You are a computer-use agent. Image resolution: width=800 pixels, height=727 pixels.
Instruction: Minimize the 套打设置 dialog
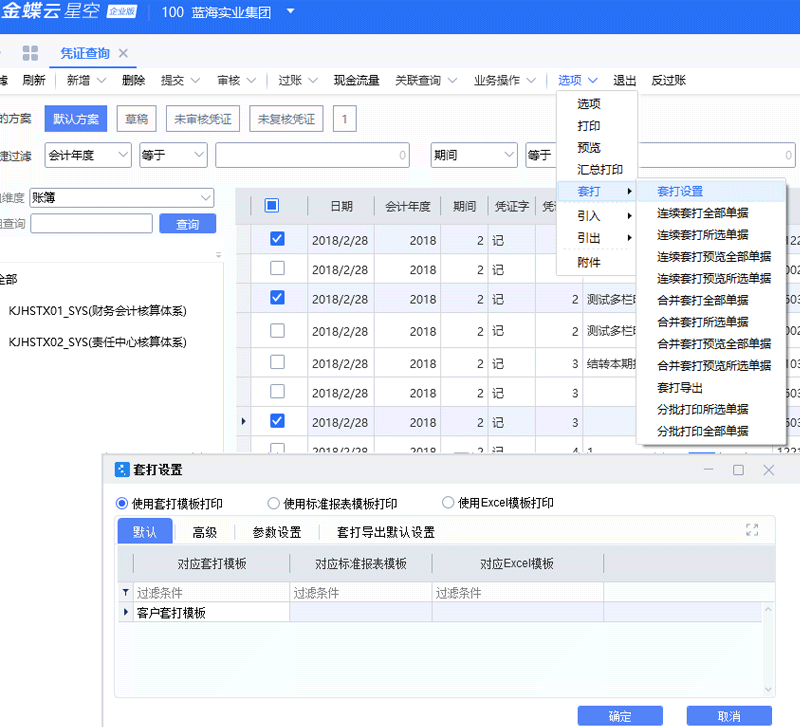pyautogui.click(x=708, y=469)
